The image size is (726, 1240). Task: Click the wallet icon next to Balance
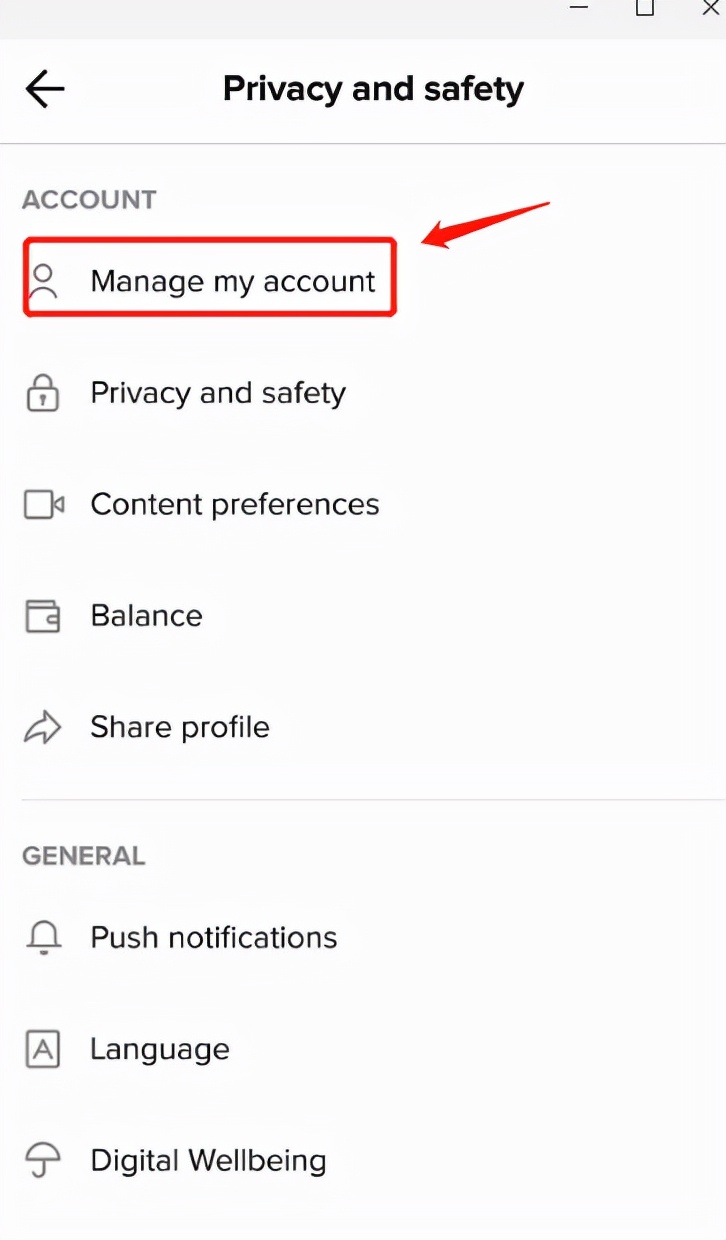43,616
